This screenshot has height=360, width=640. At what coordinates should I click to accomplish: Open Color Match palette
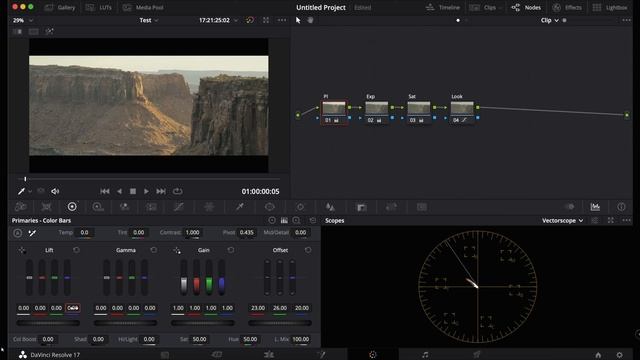[x=46, y=207]
